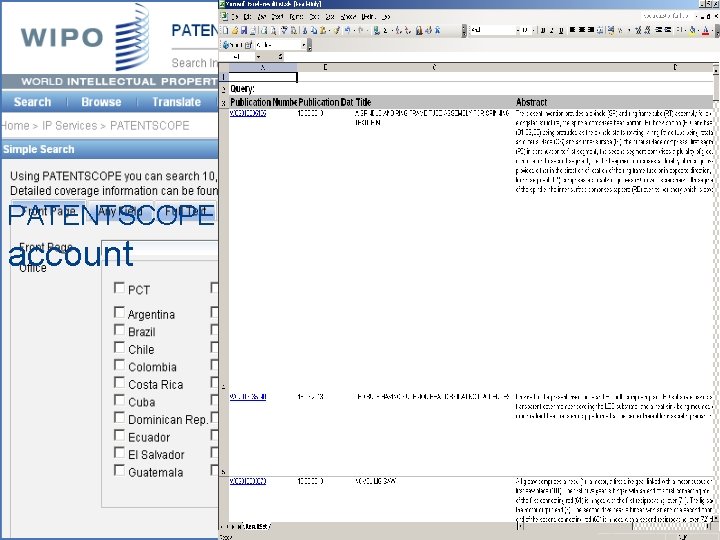
Task: Open the Paste options dropdown arrow
Action: 329,30
